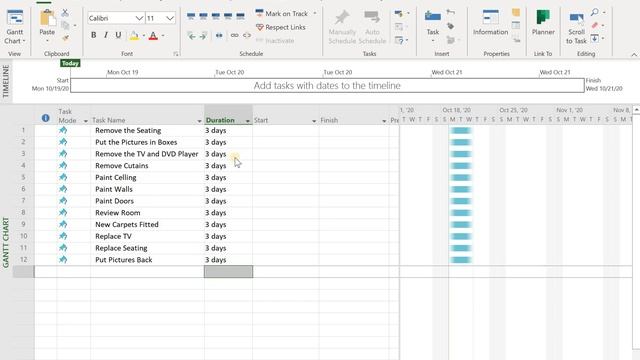Open the Task Name column filter dropdown
The height and width of the screenshot is (360, 640).
[199, 121]
